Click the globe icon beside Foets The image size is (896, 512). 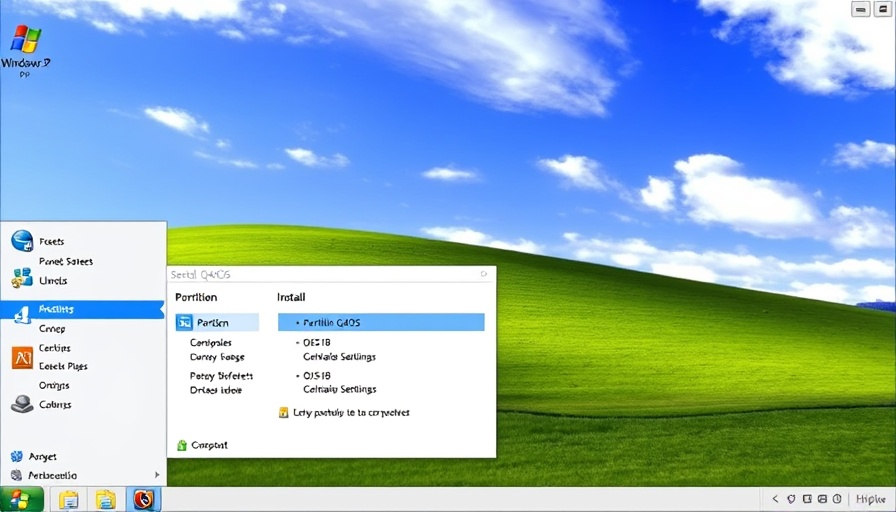click(22, 241)
